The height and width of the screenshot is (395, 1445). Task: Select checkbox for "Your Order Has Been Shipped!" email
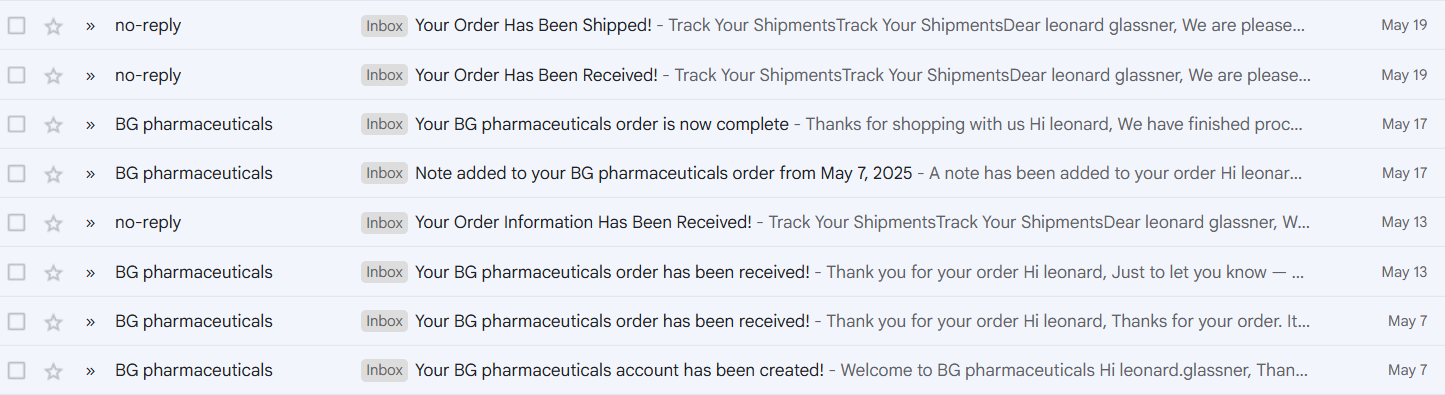tap(16, 26)
